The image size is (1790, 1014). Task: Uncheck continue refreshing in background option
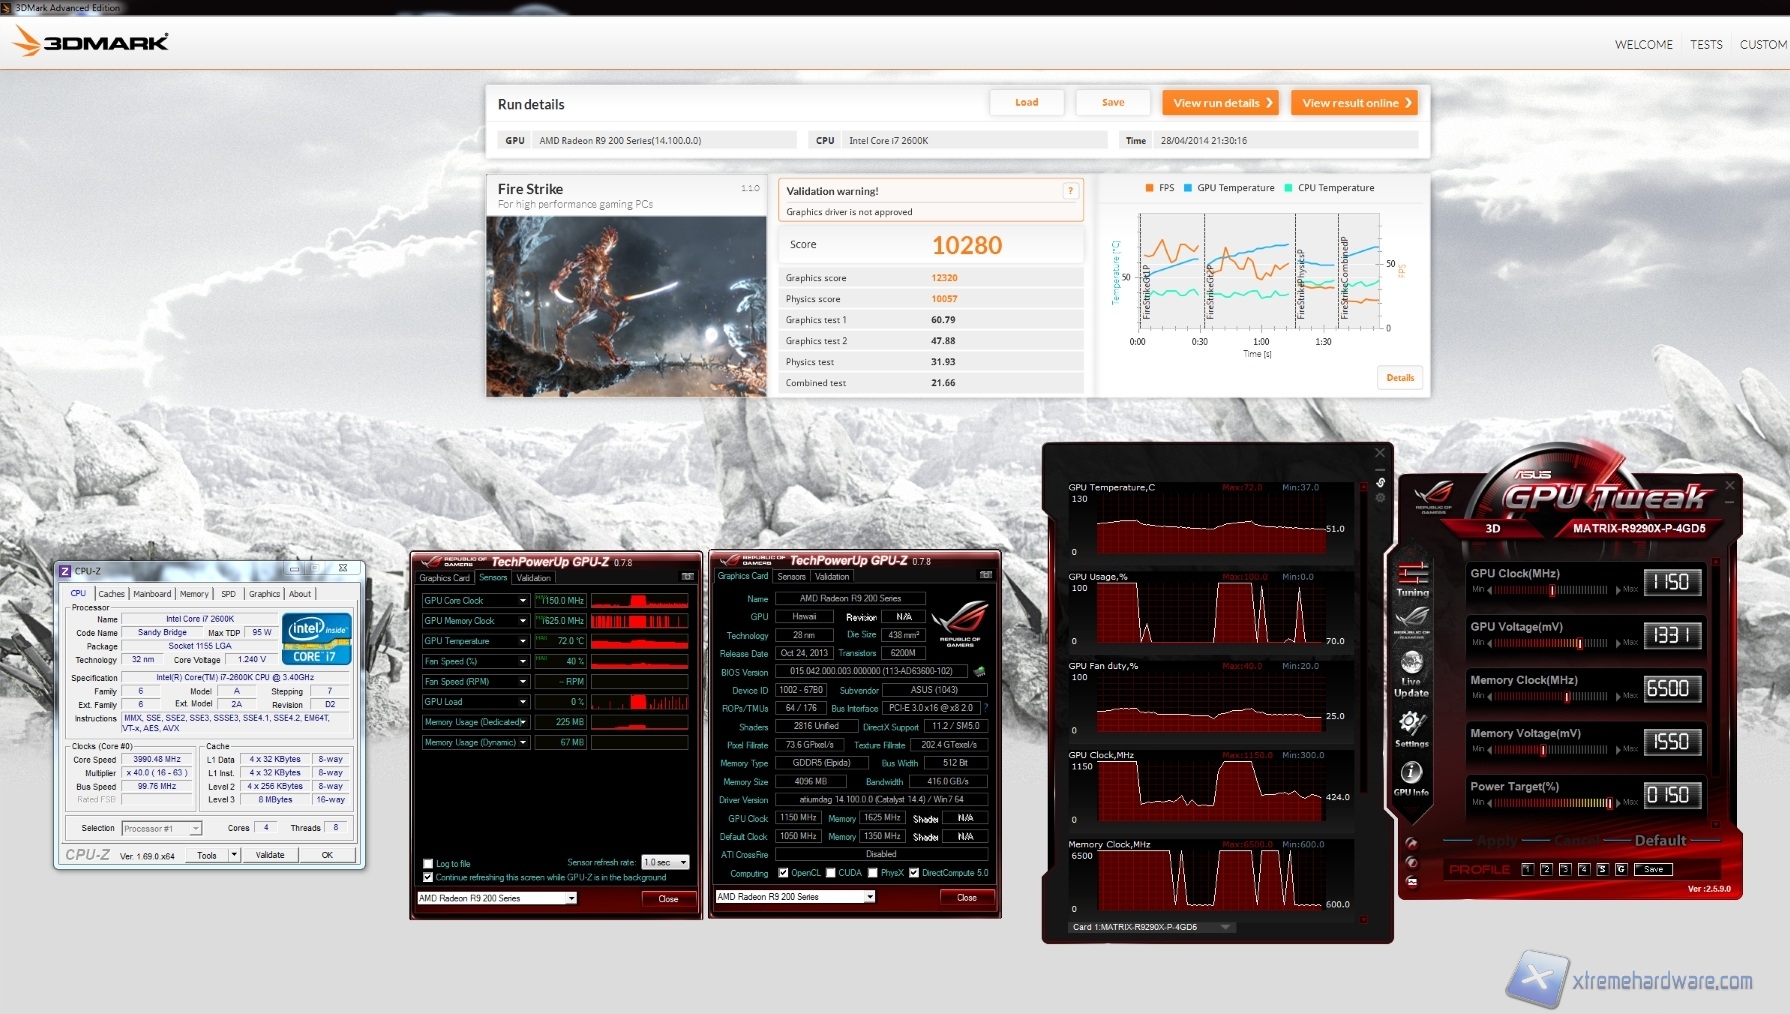(x=428, y=877)
